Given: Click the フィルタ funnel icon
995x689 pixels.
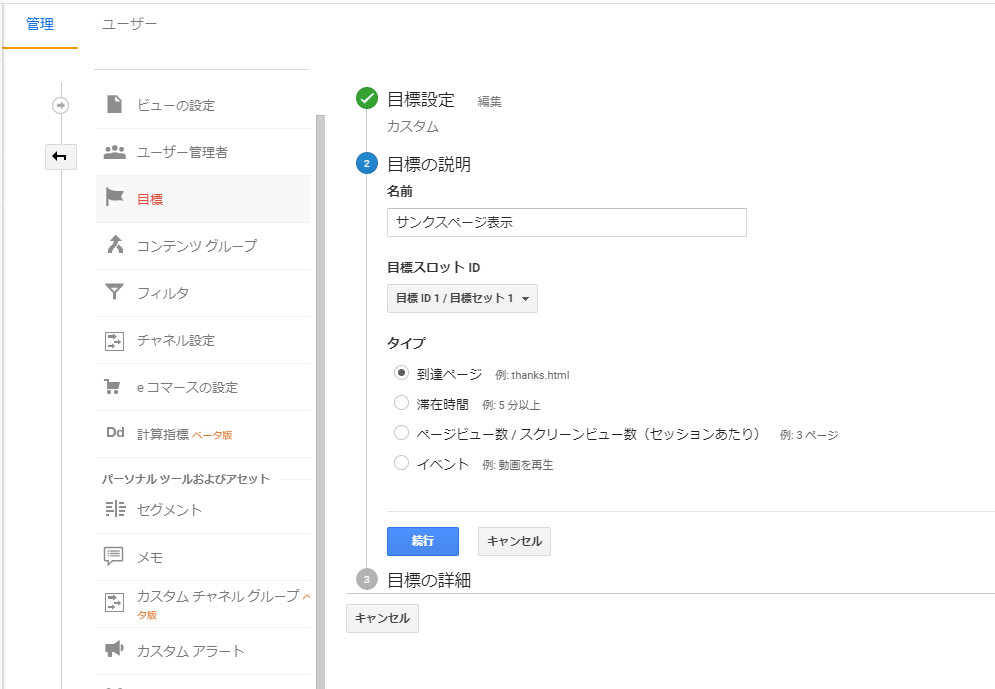Looking at the screenshot, I should (x=114, y=292).
